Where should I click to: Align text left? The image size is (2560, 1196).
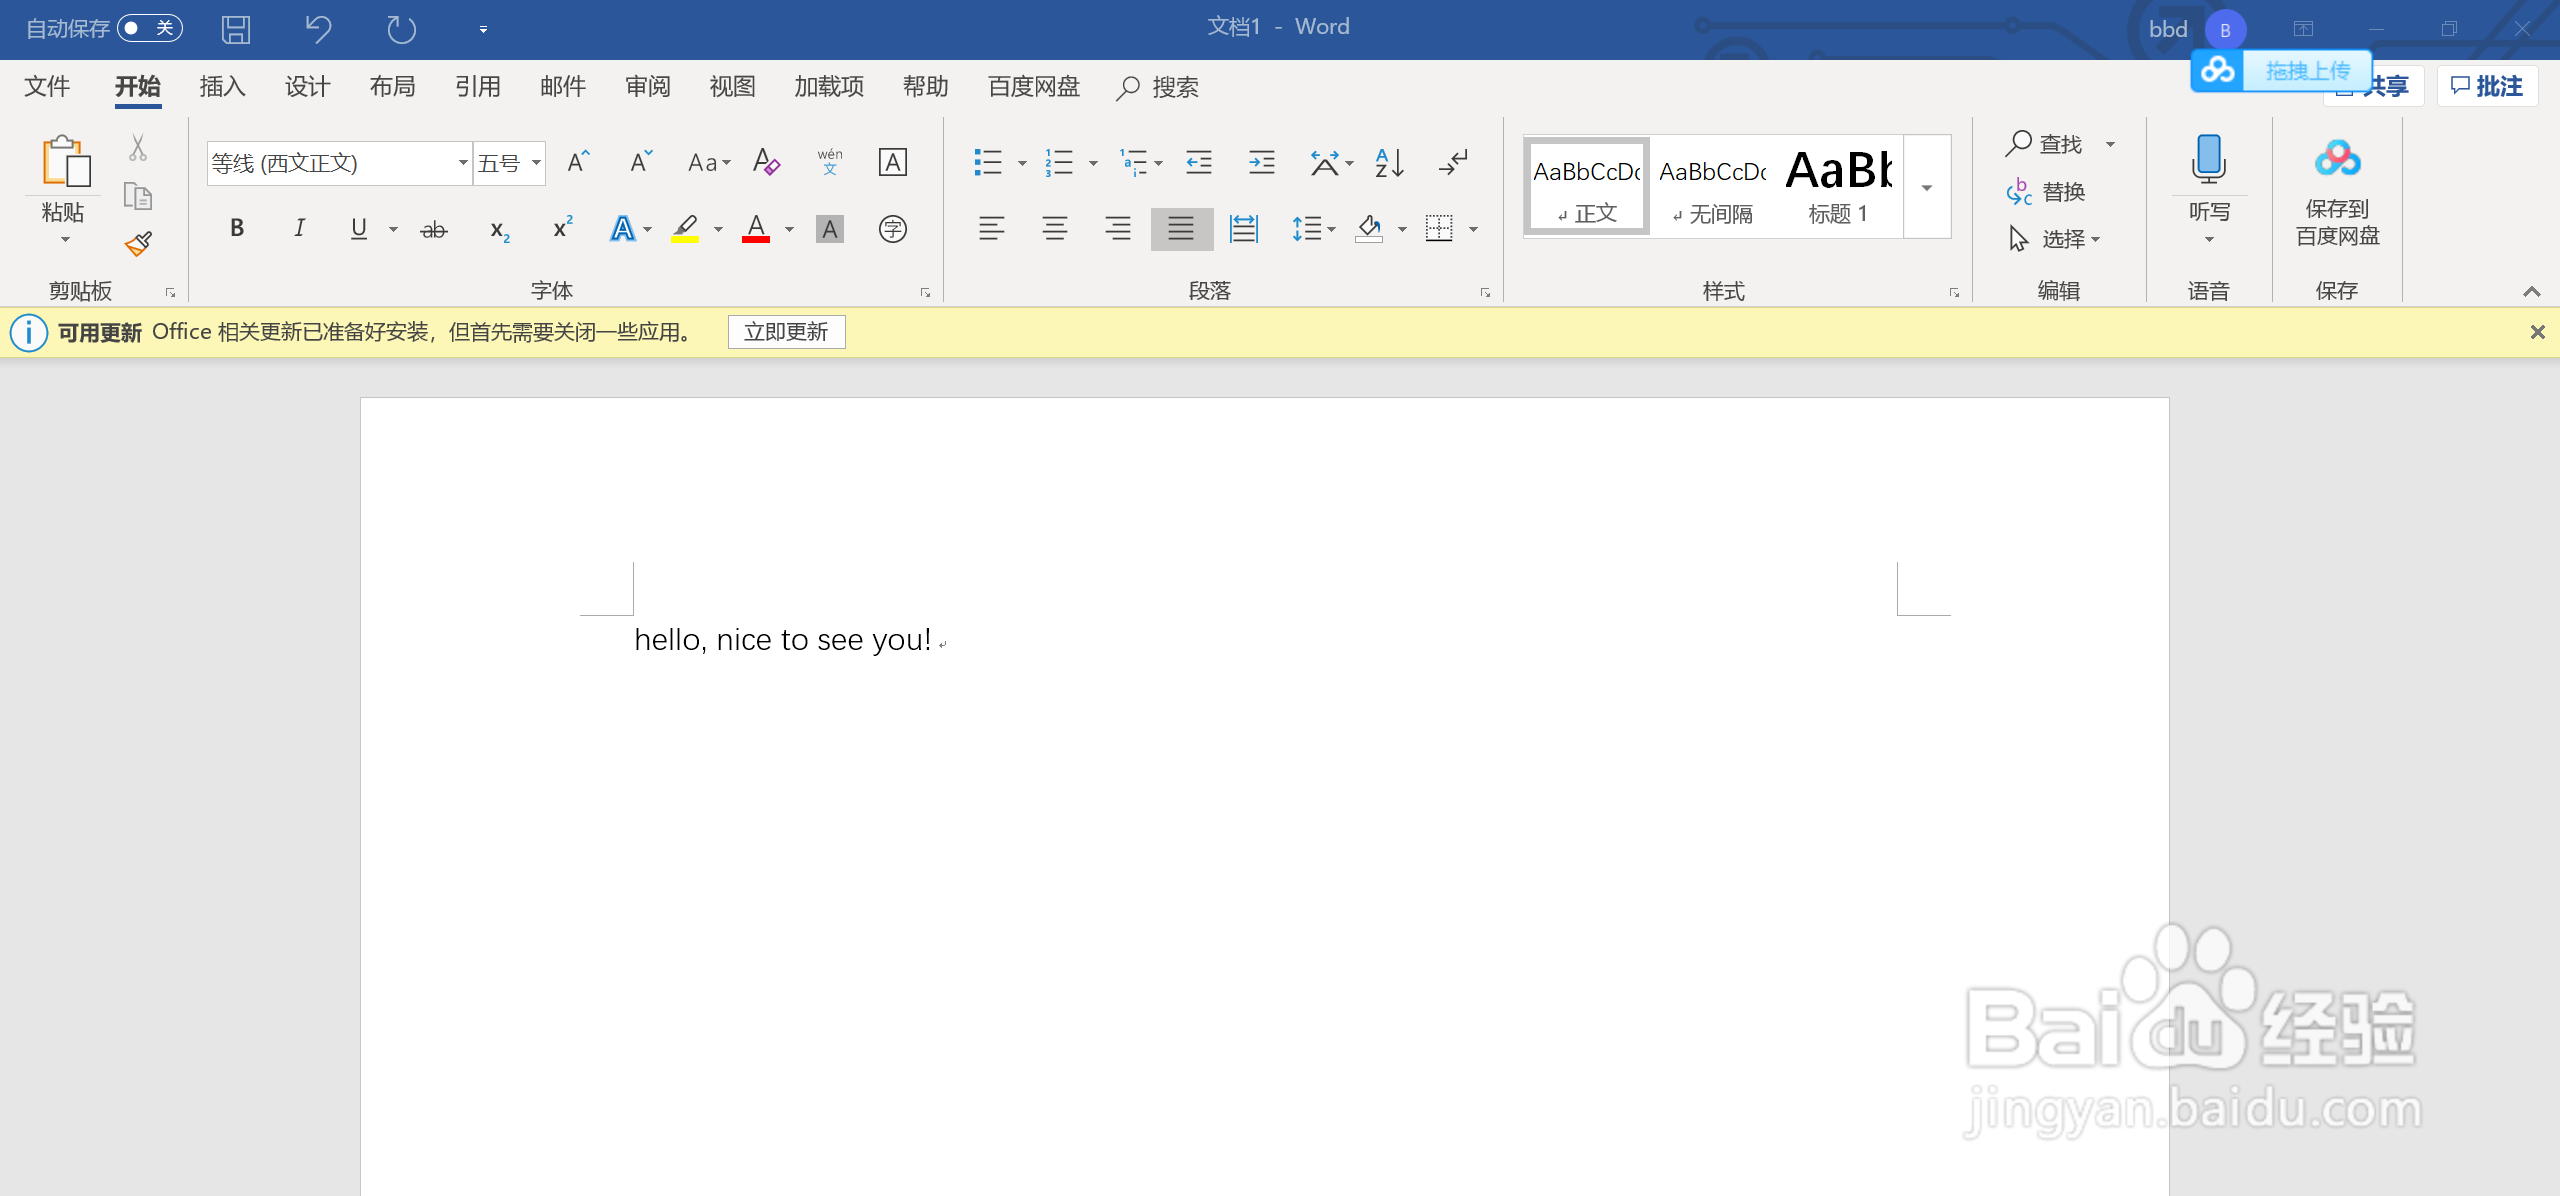(991, 229)
